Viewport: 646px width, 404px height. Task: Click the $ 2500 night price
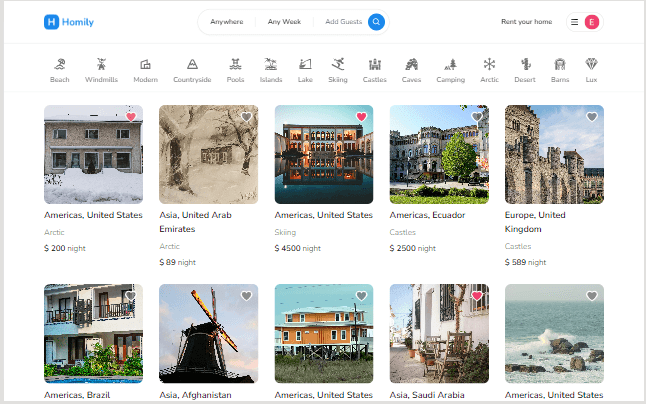pyautogui.click(x=412, y=248)
